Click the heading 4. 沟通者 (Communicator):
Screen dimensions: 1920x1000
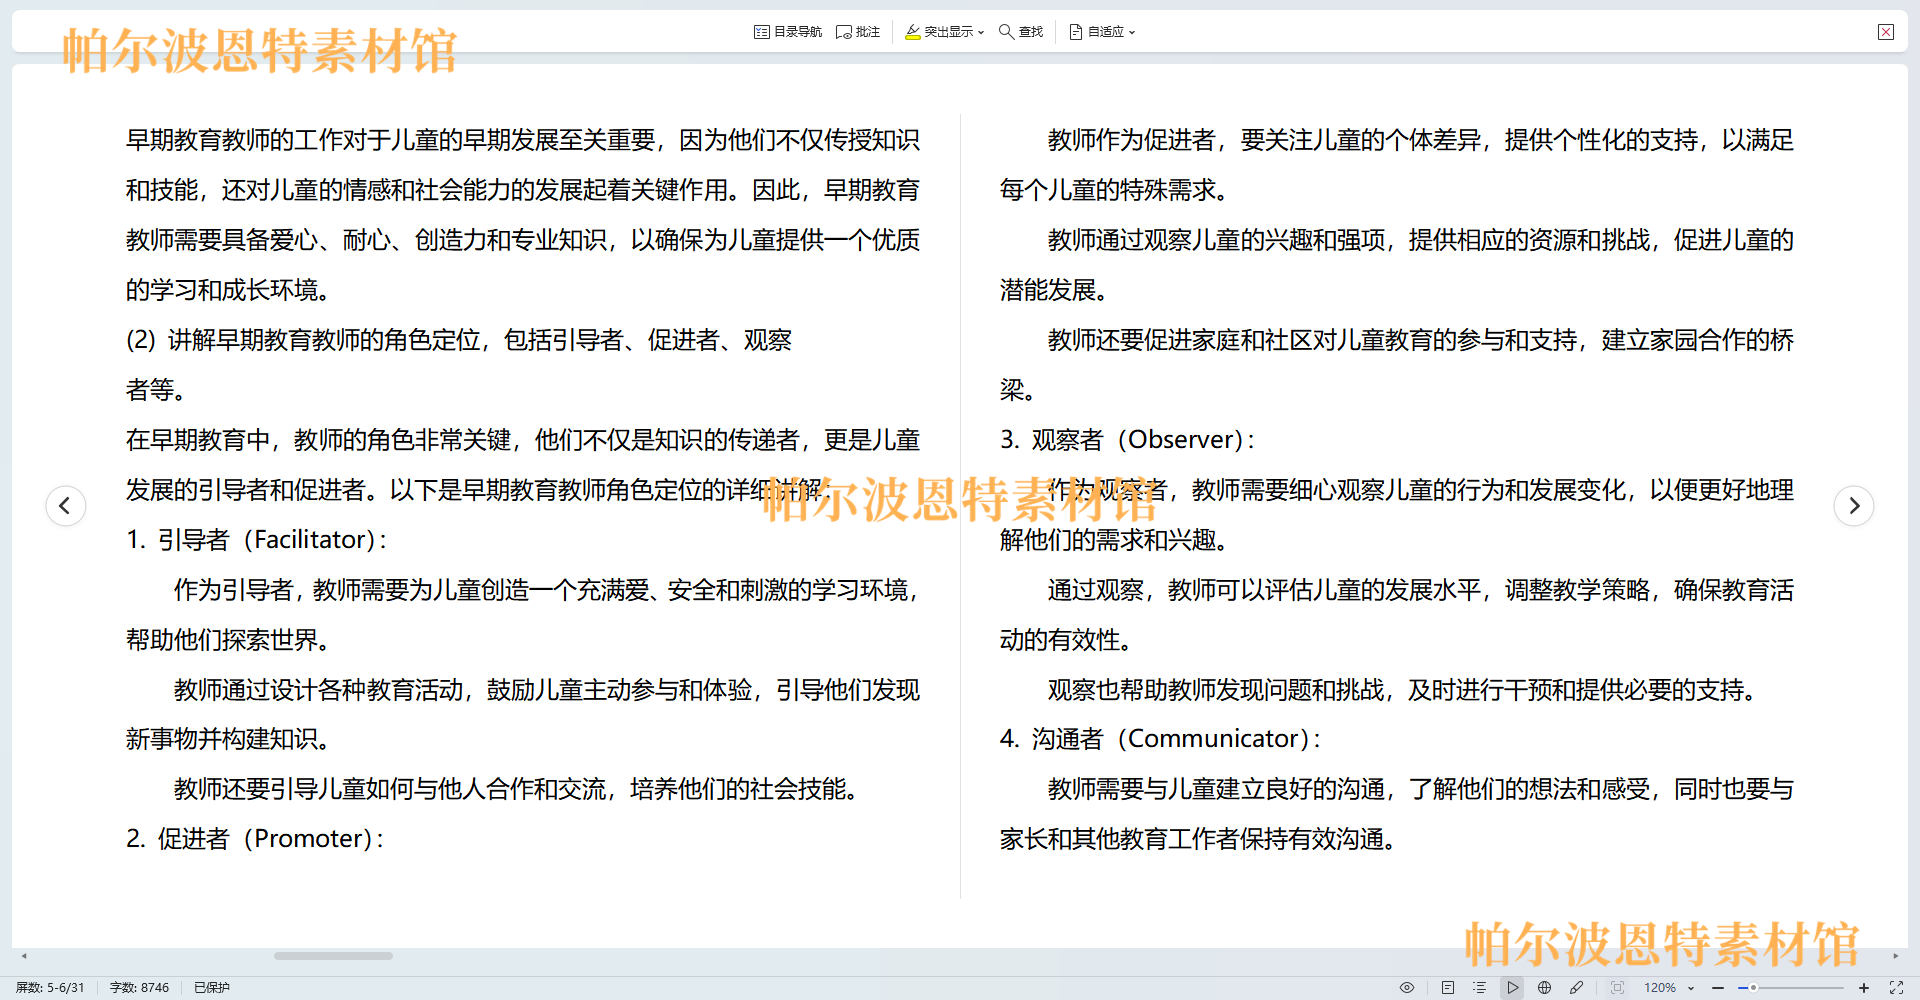click(x=1160, y=739)
